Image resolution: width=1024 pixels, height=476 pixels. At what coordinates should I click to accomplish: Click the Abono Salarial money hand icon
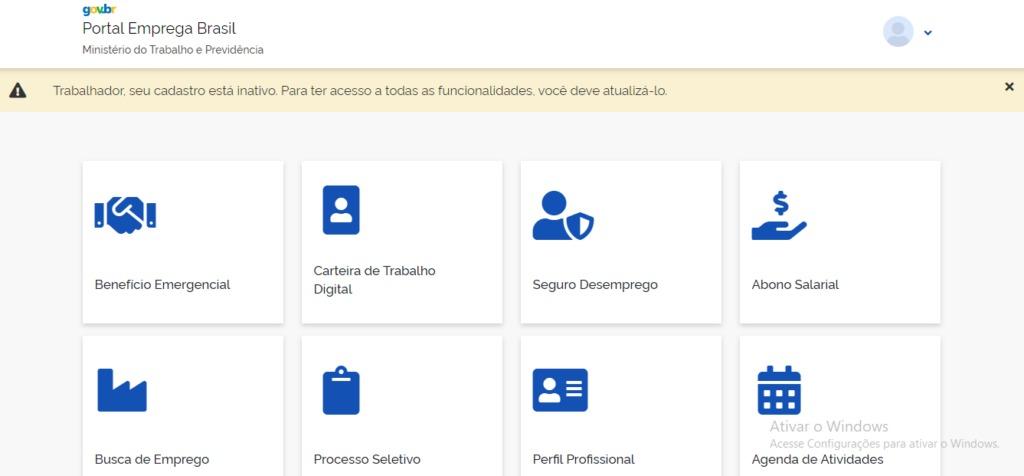click(x=778, y=216)
